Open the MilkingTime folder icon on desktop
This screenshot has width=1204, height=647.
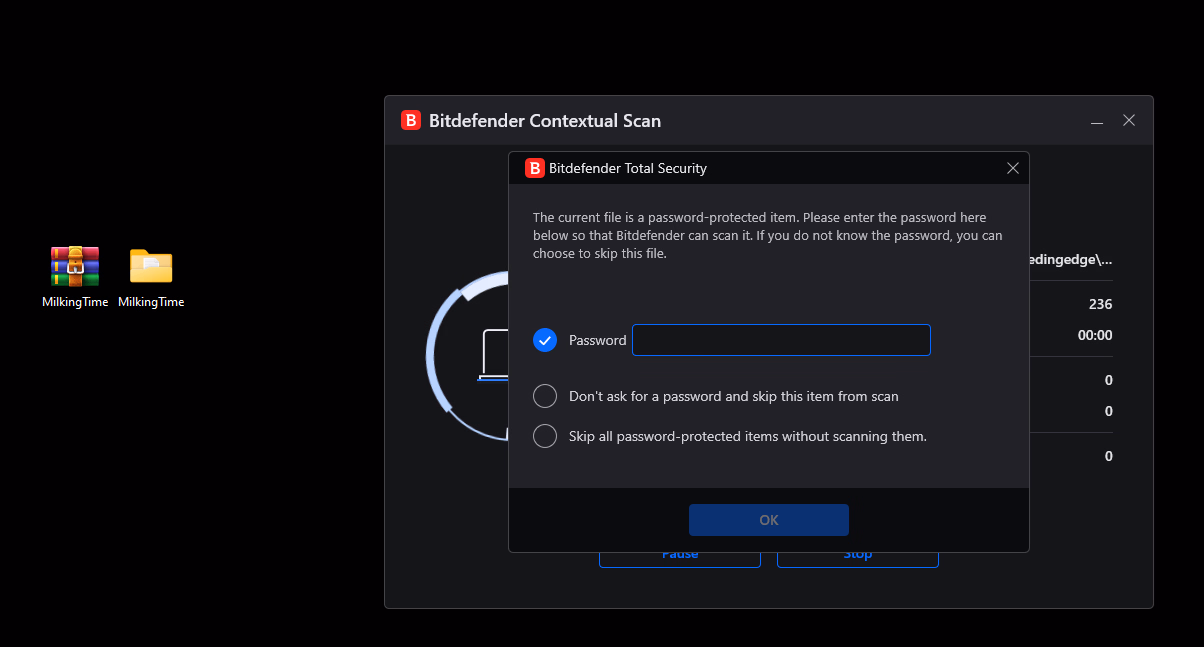[151, 266]
